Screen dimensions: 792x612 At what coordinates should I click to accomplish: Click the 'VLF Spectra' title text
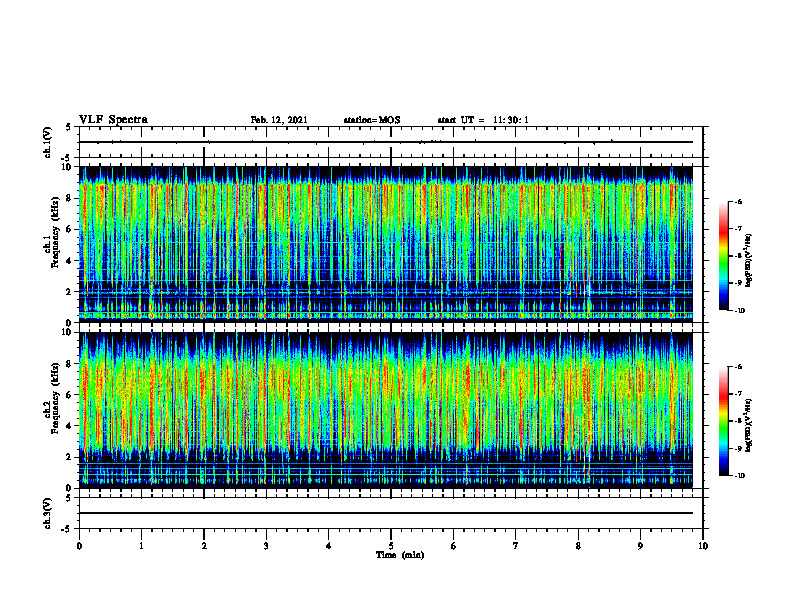[x=113, y=120]
